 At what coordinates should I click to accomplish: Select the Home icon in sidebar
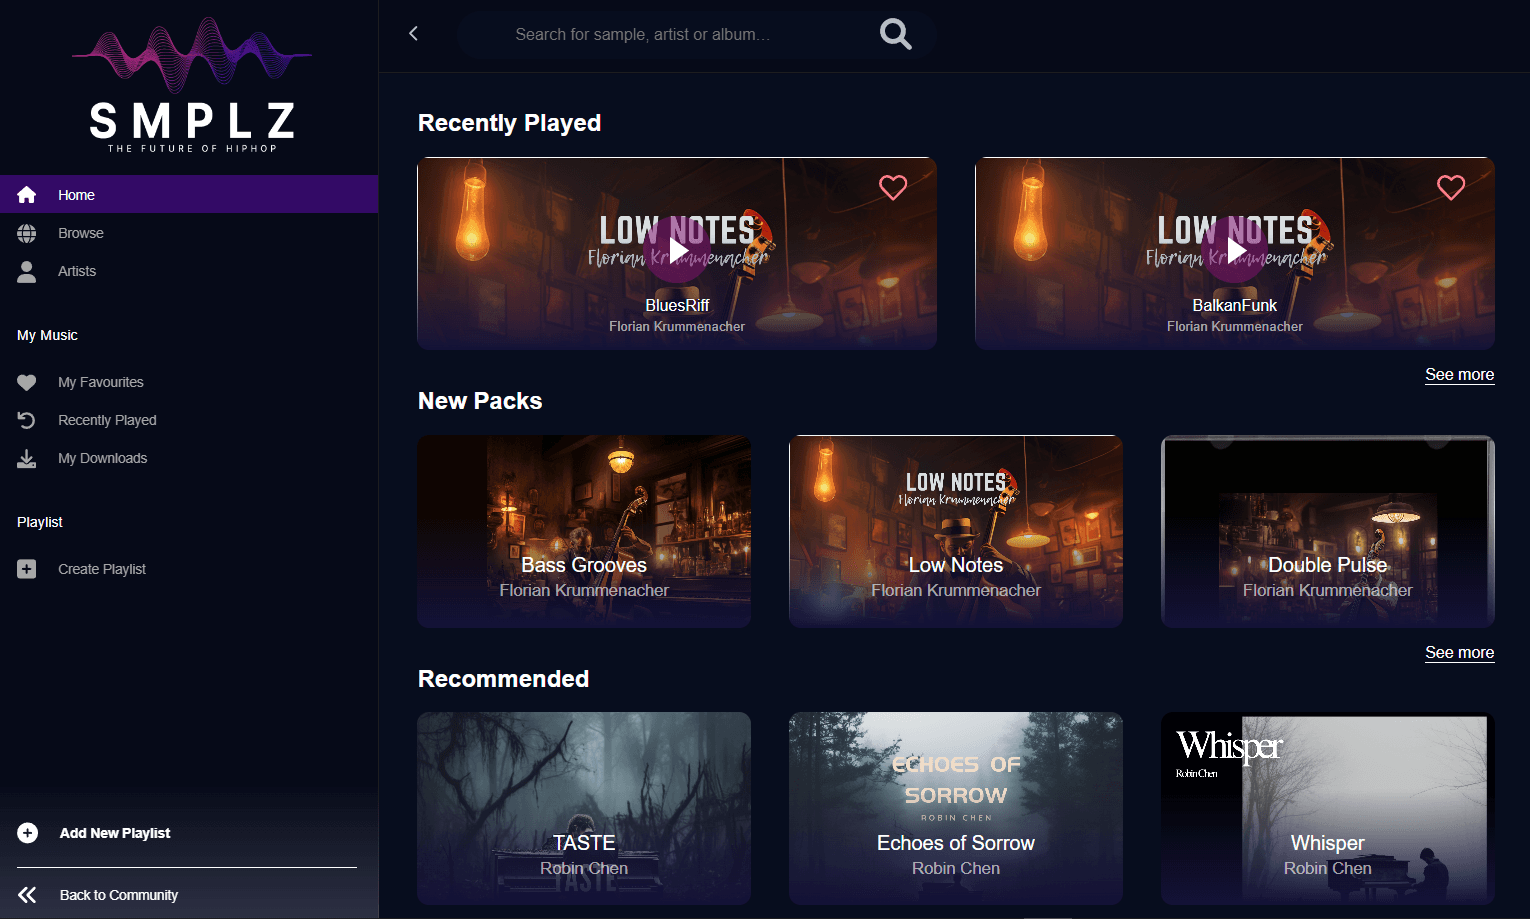click(27, 194)
